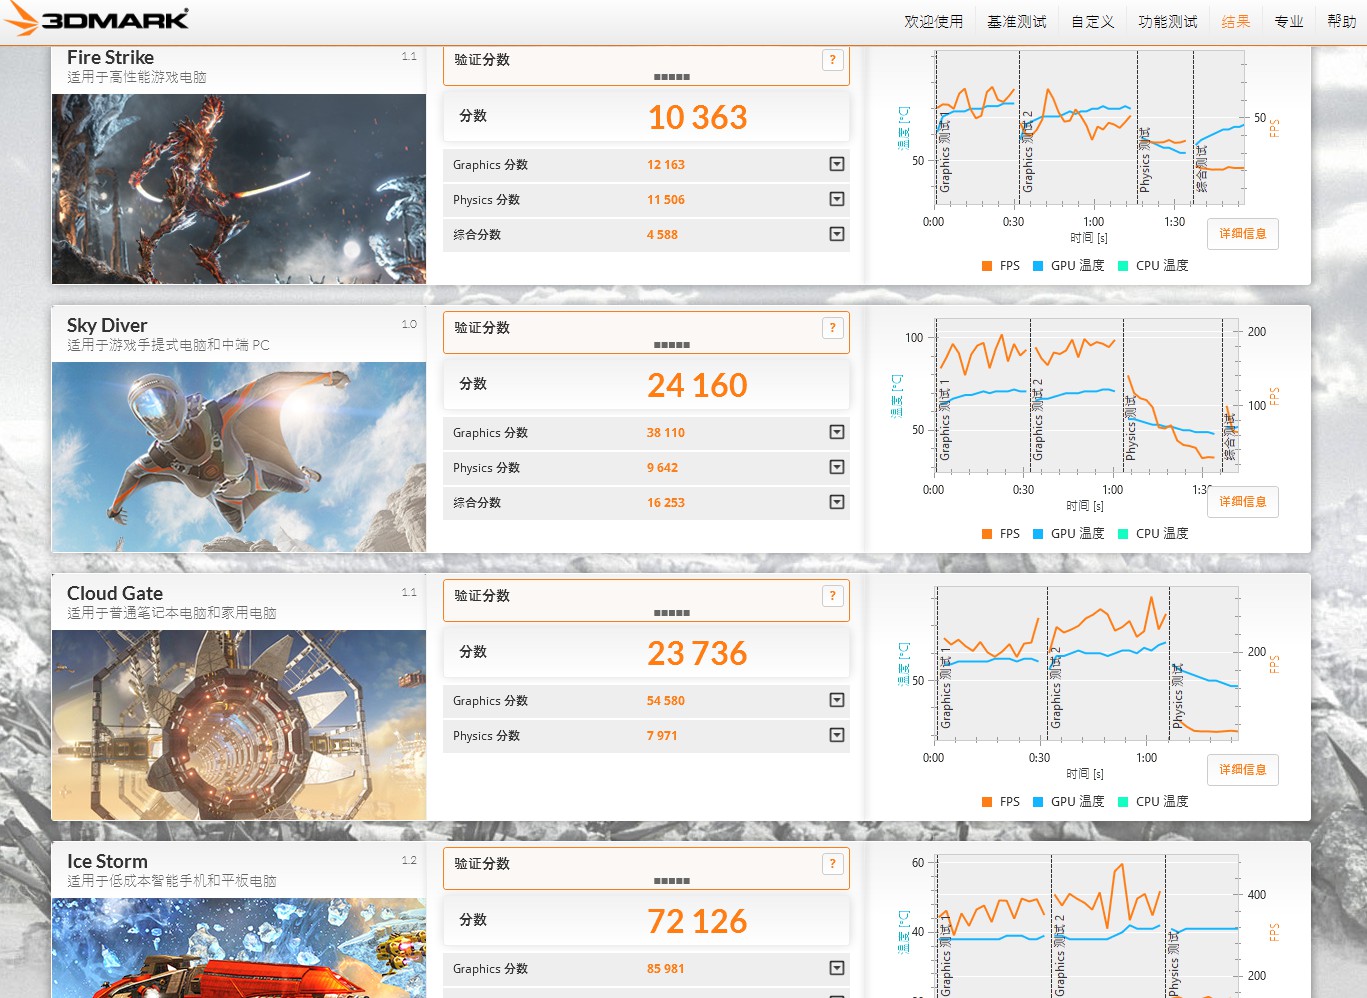This screenshot has width=1367, height=998.
Task: Switch to the 基准测试 tab
Action: 1017,21
